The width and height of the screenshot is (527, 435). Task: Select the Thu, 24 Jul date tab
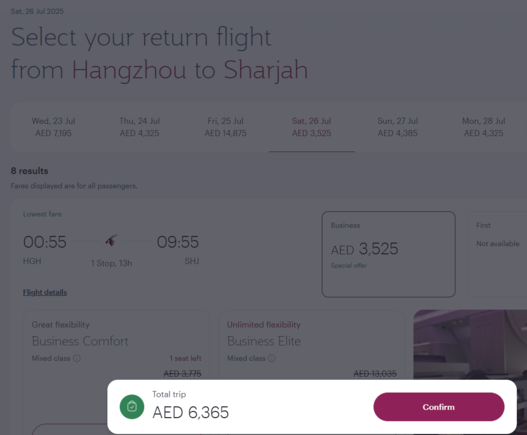(139, 127)
